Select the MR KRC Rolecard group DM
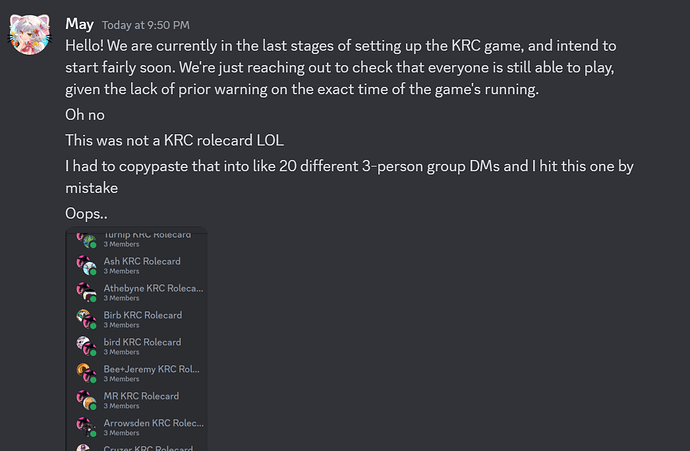 tap(141, 397)
